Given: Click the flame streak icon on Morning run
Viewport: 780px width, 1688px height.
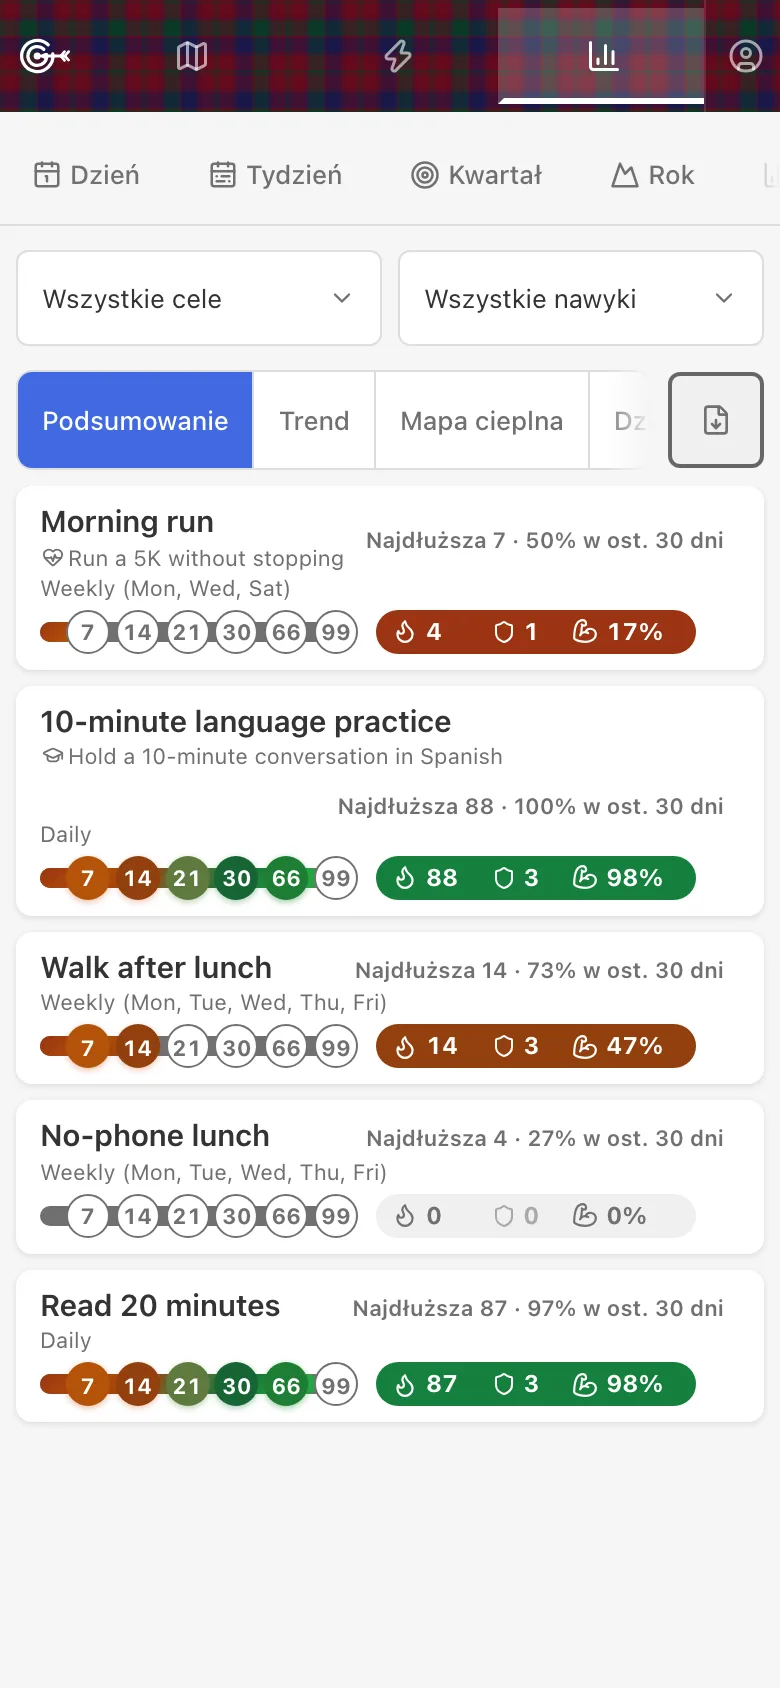Looking at the screenshot, I should click(x=405, y=632).
